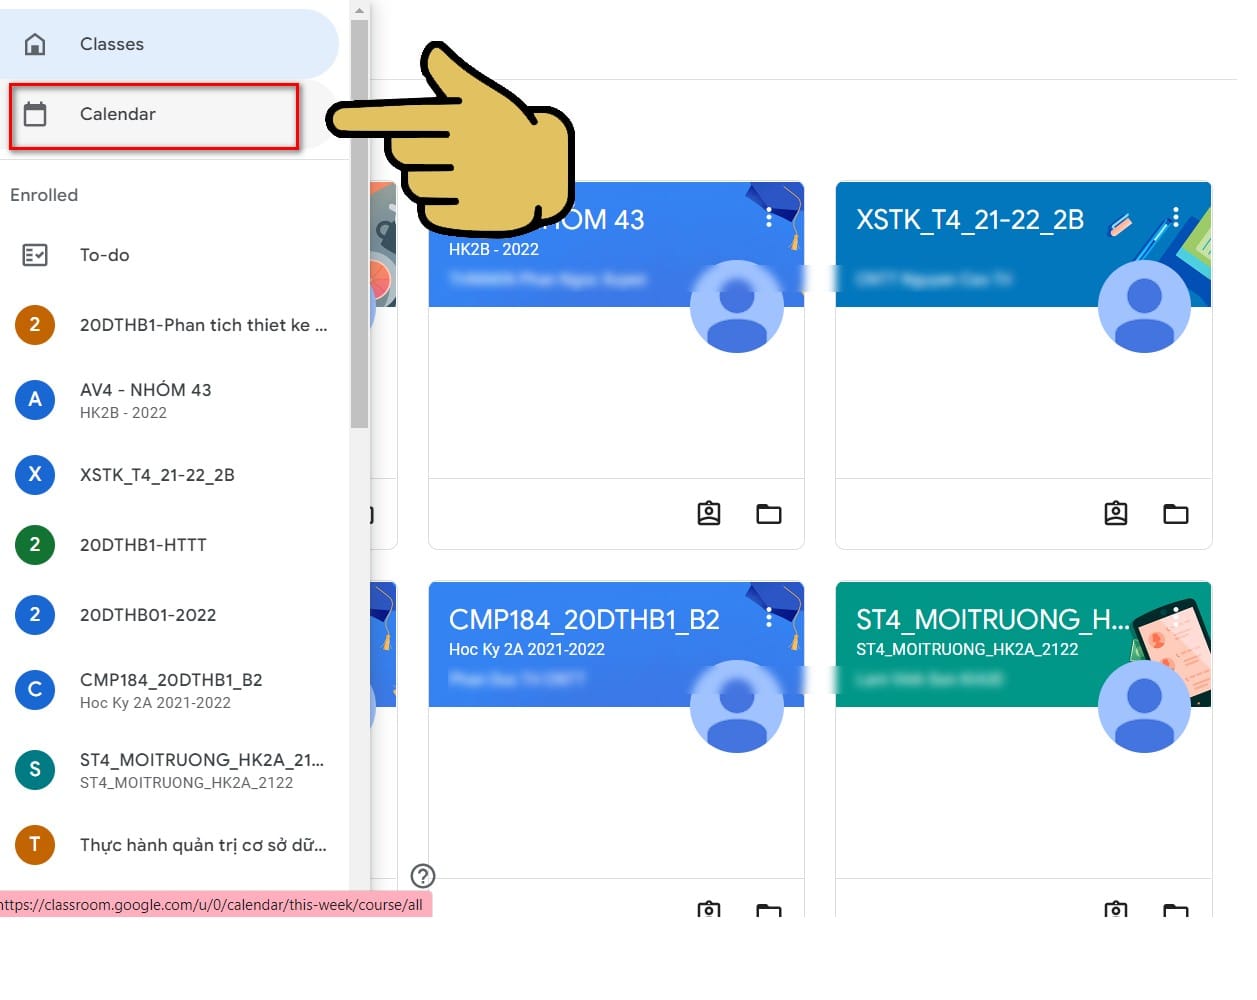Click the To-do checklist icon
Image resolution: width=1257 pixels, height=1000 pixels.
coord(35,255)
